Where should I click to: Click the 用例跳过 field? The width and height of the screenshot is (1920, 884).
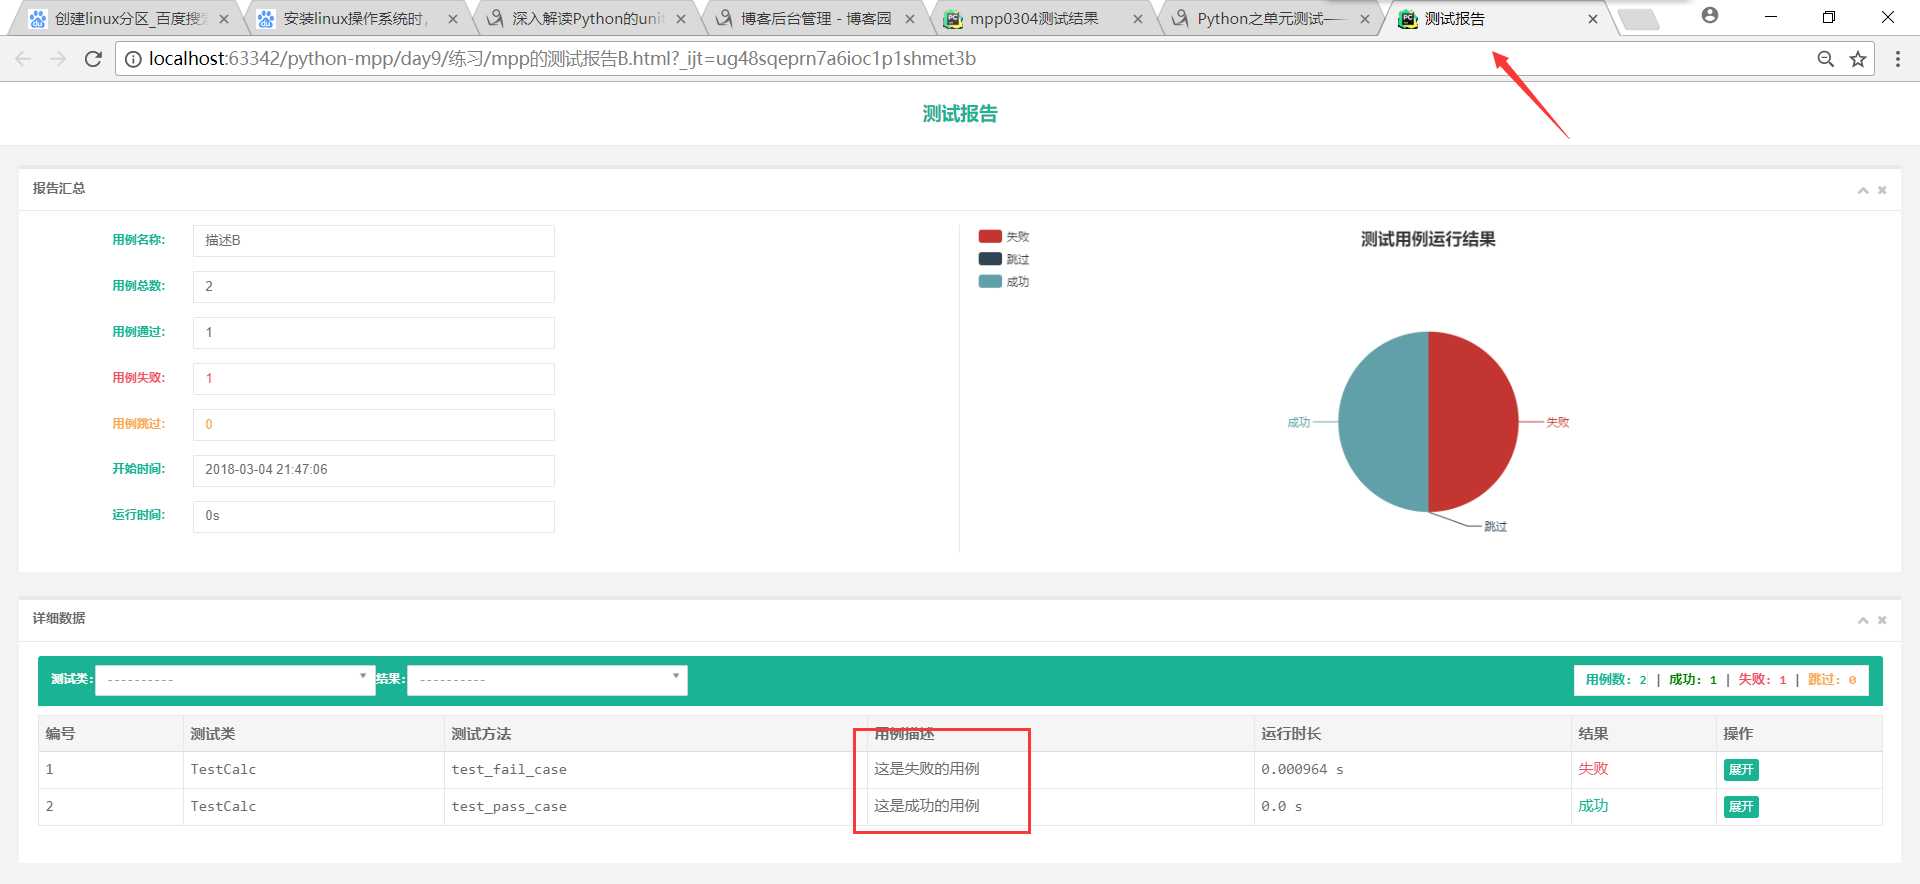pos(373,425)
